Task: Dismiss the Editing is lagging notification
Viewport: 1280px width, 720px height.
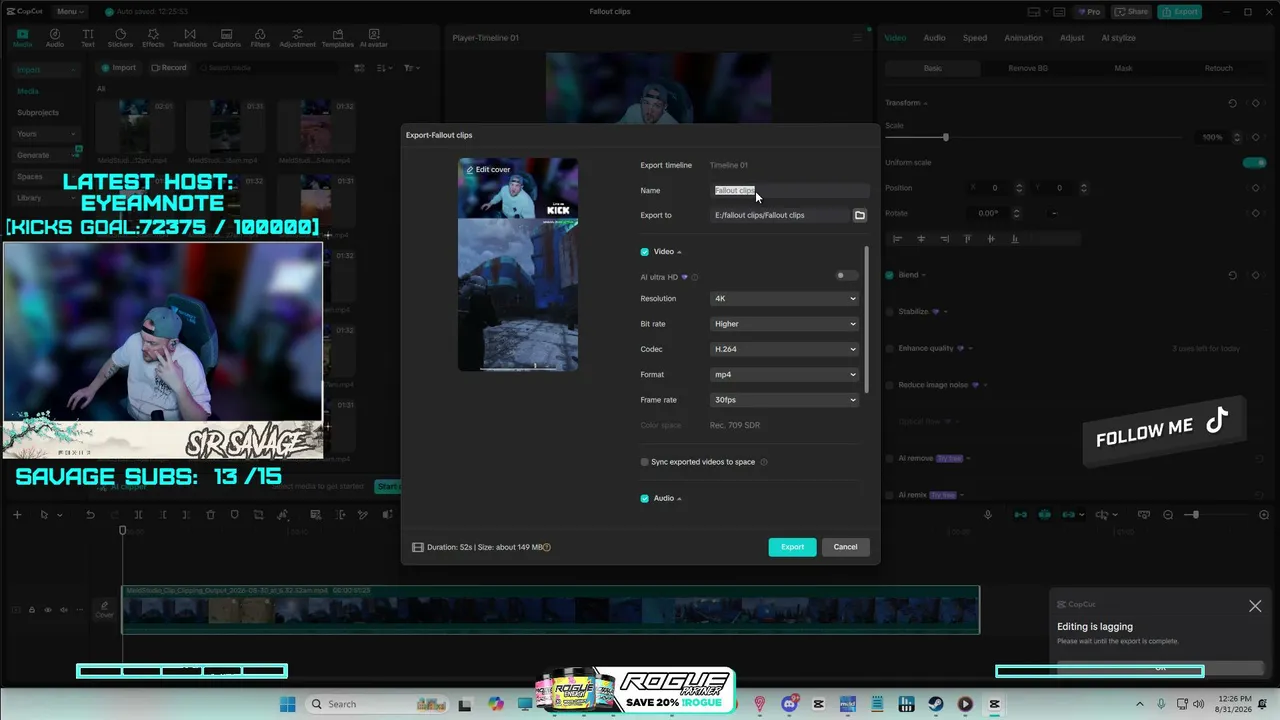Action: pyautogui.click(x=1255, y=606)
